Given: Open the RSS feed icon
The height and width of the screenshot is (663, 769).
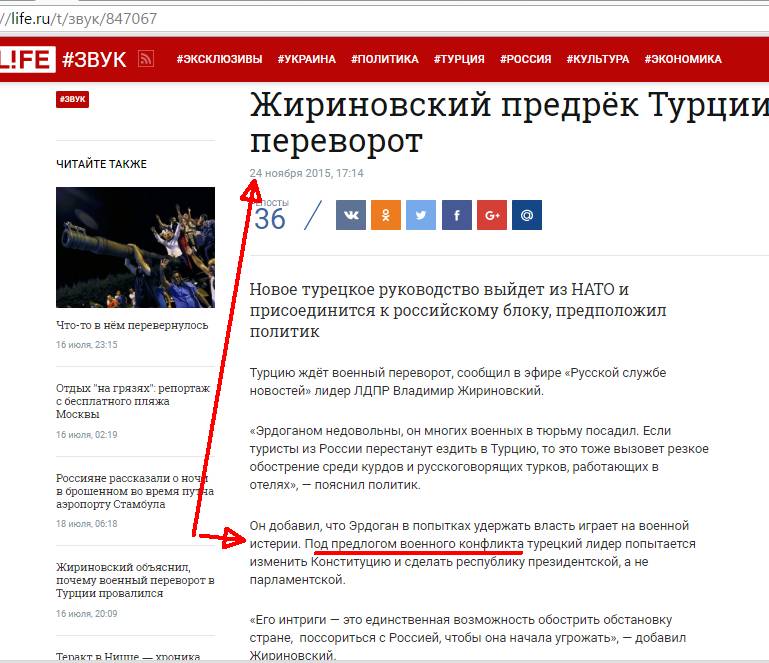Looking at the screenshot, I should point(146,59).
